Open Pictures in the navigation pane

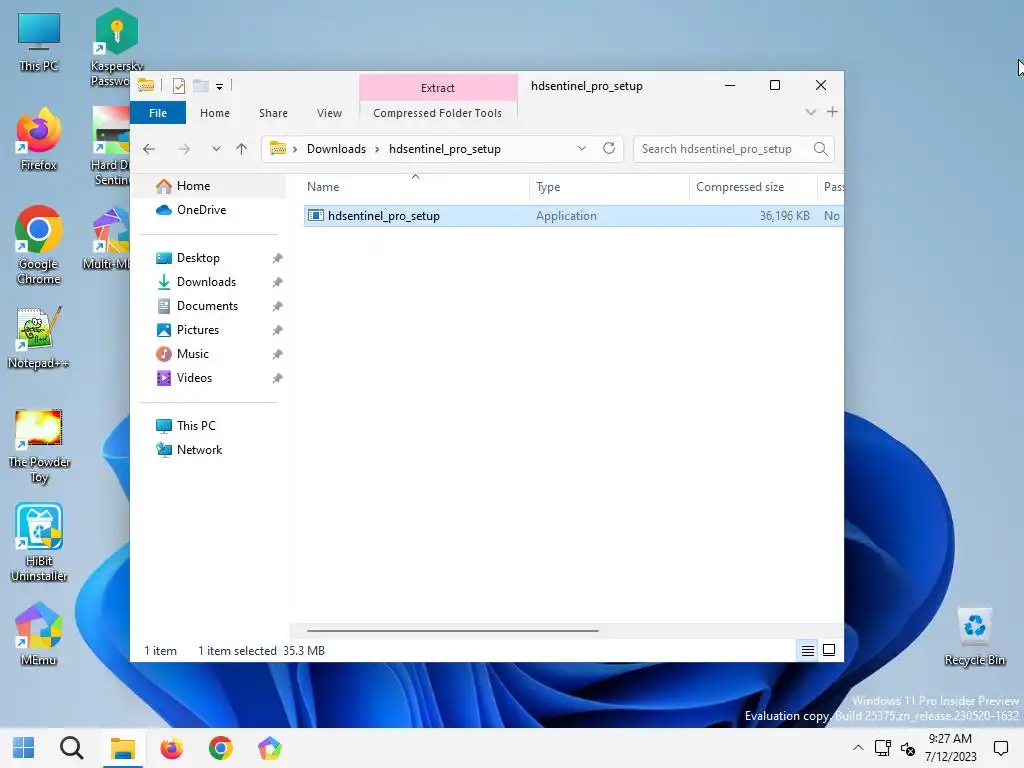(197, 330)
